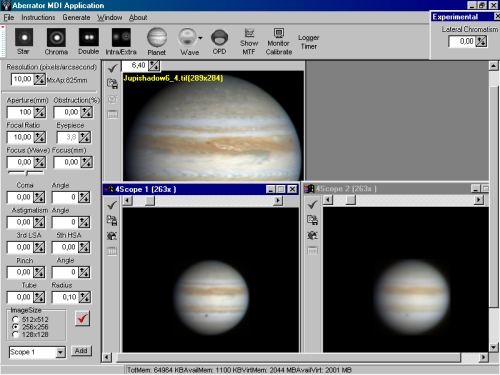Image resolution: width=500 pixels, height=375 pixels.
Task: Select the Star simulation tool
Action: coord(24,41)
